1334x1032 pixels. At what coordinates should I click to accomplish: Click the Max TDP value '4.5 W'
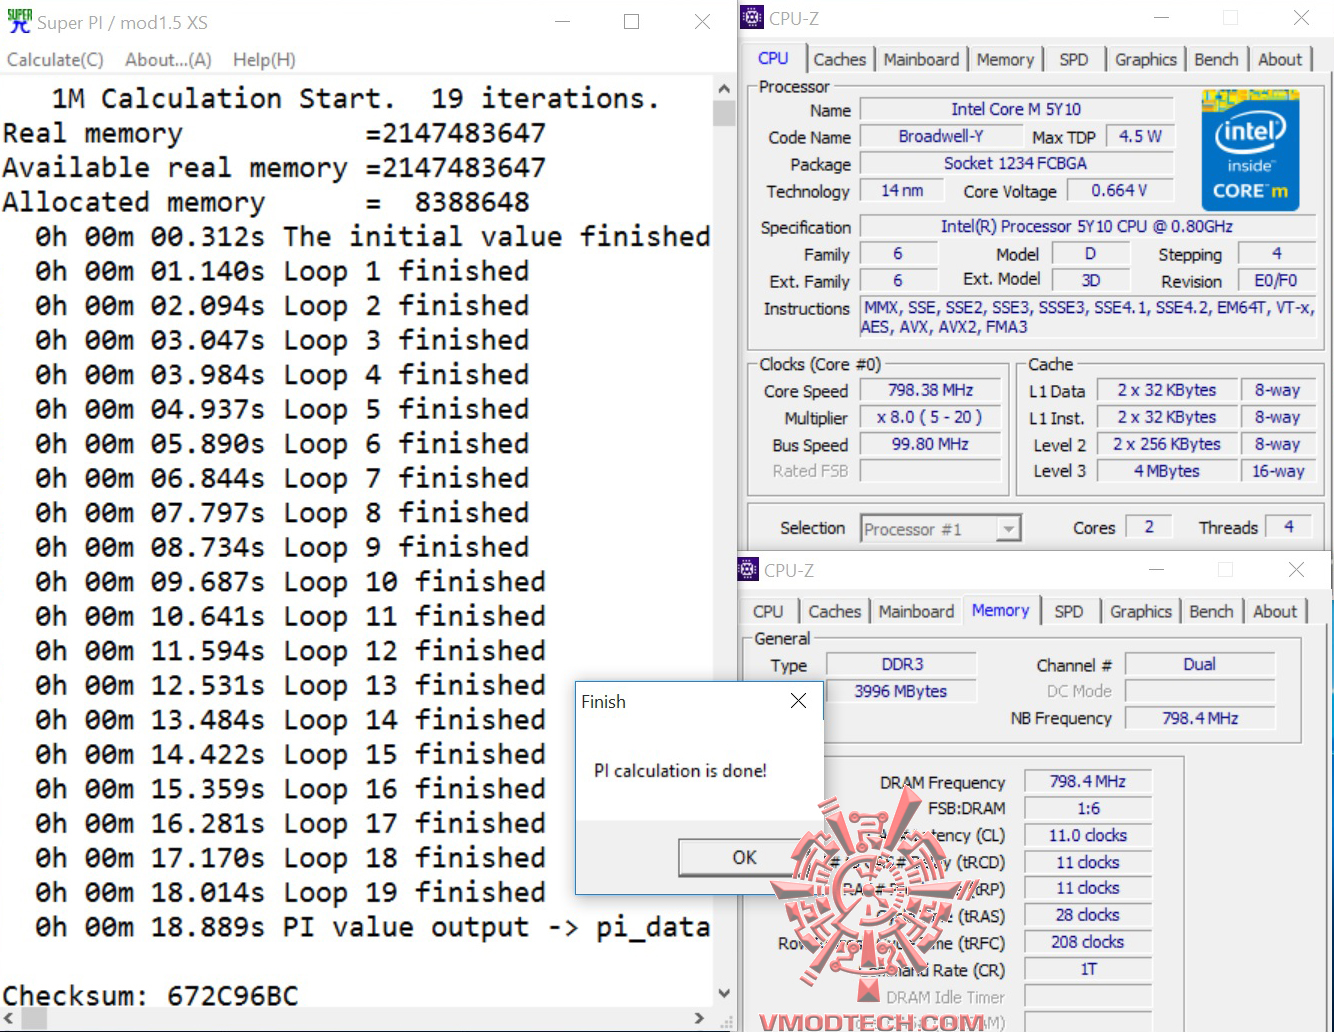[1140, 136]
